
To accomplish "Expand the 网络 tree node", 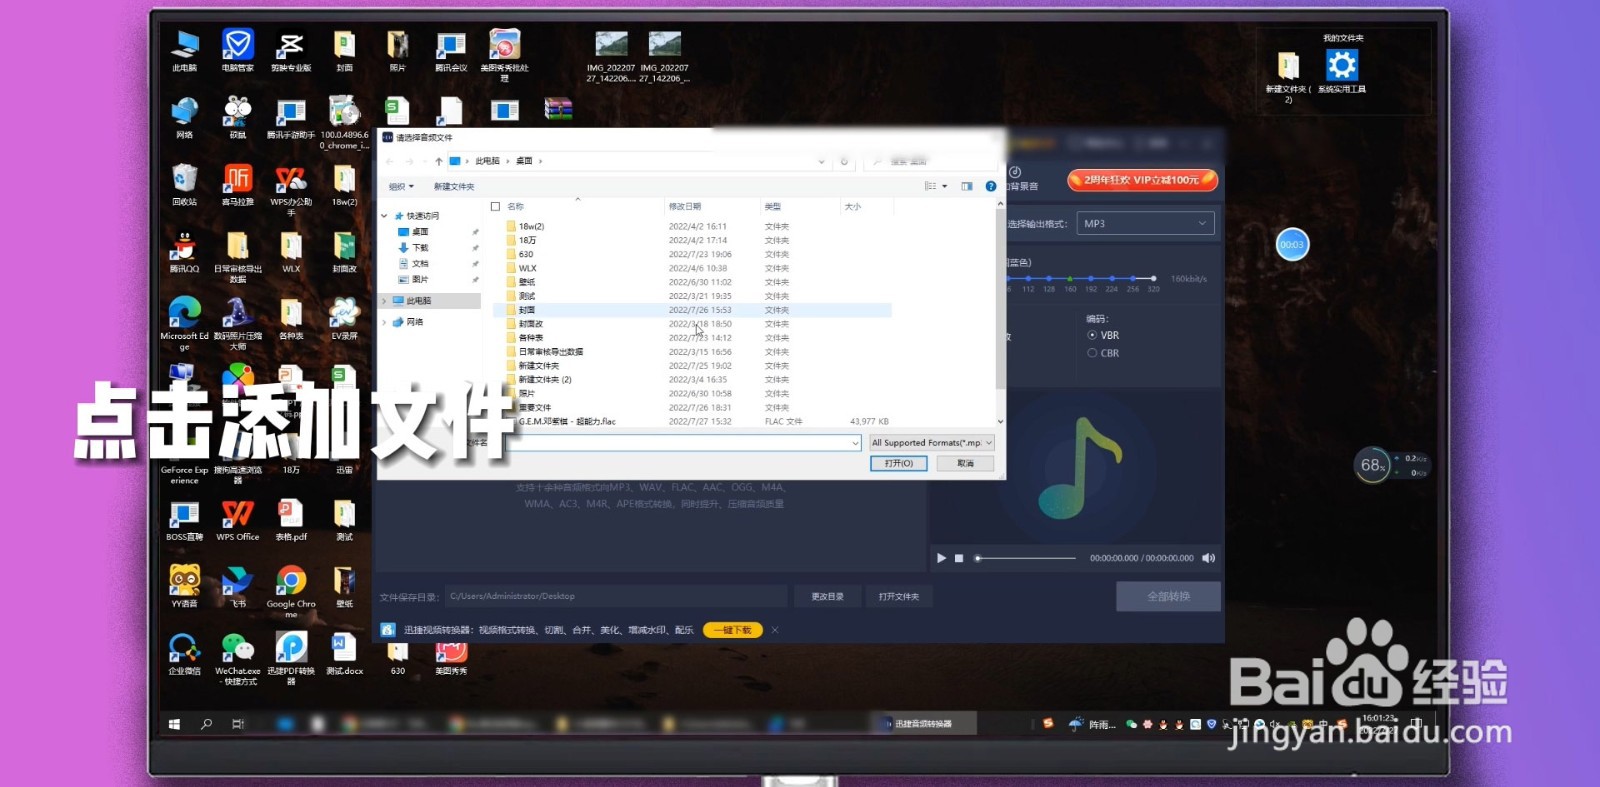I will tap(384, 322).
